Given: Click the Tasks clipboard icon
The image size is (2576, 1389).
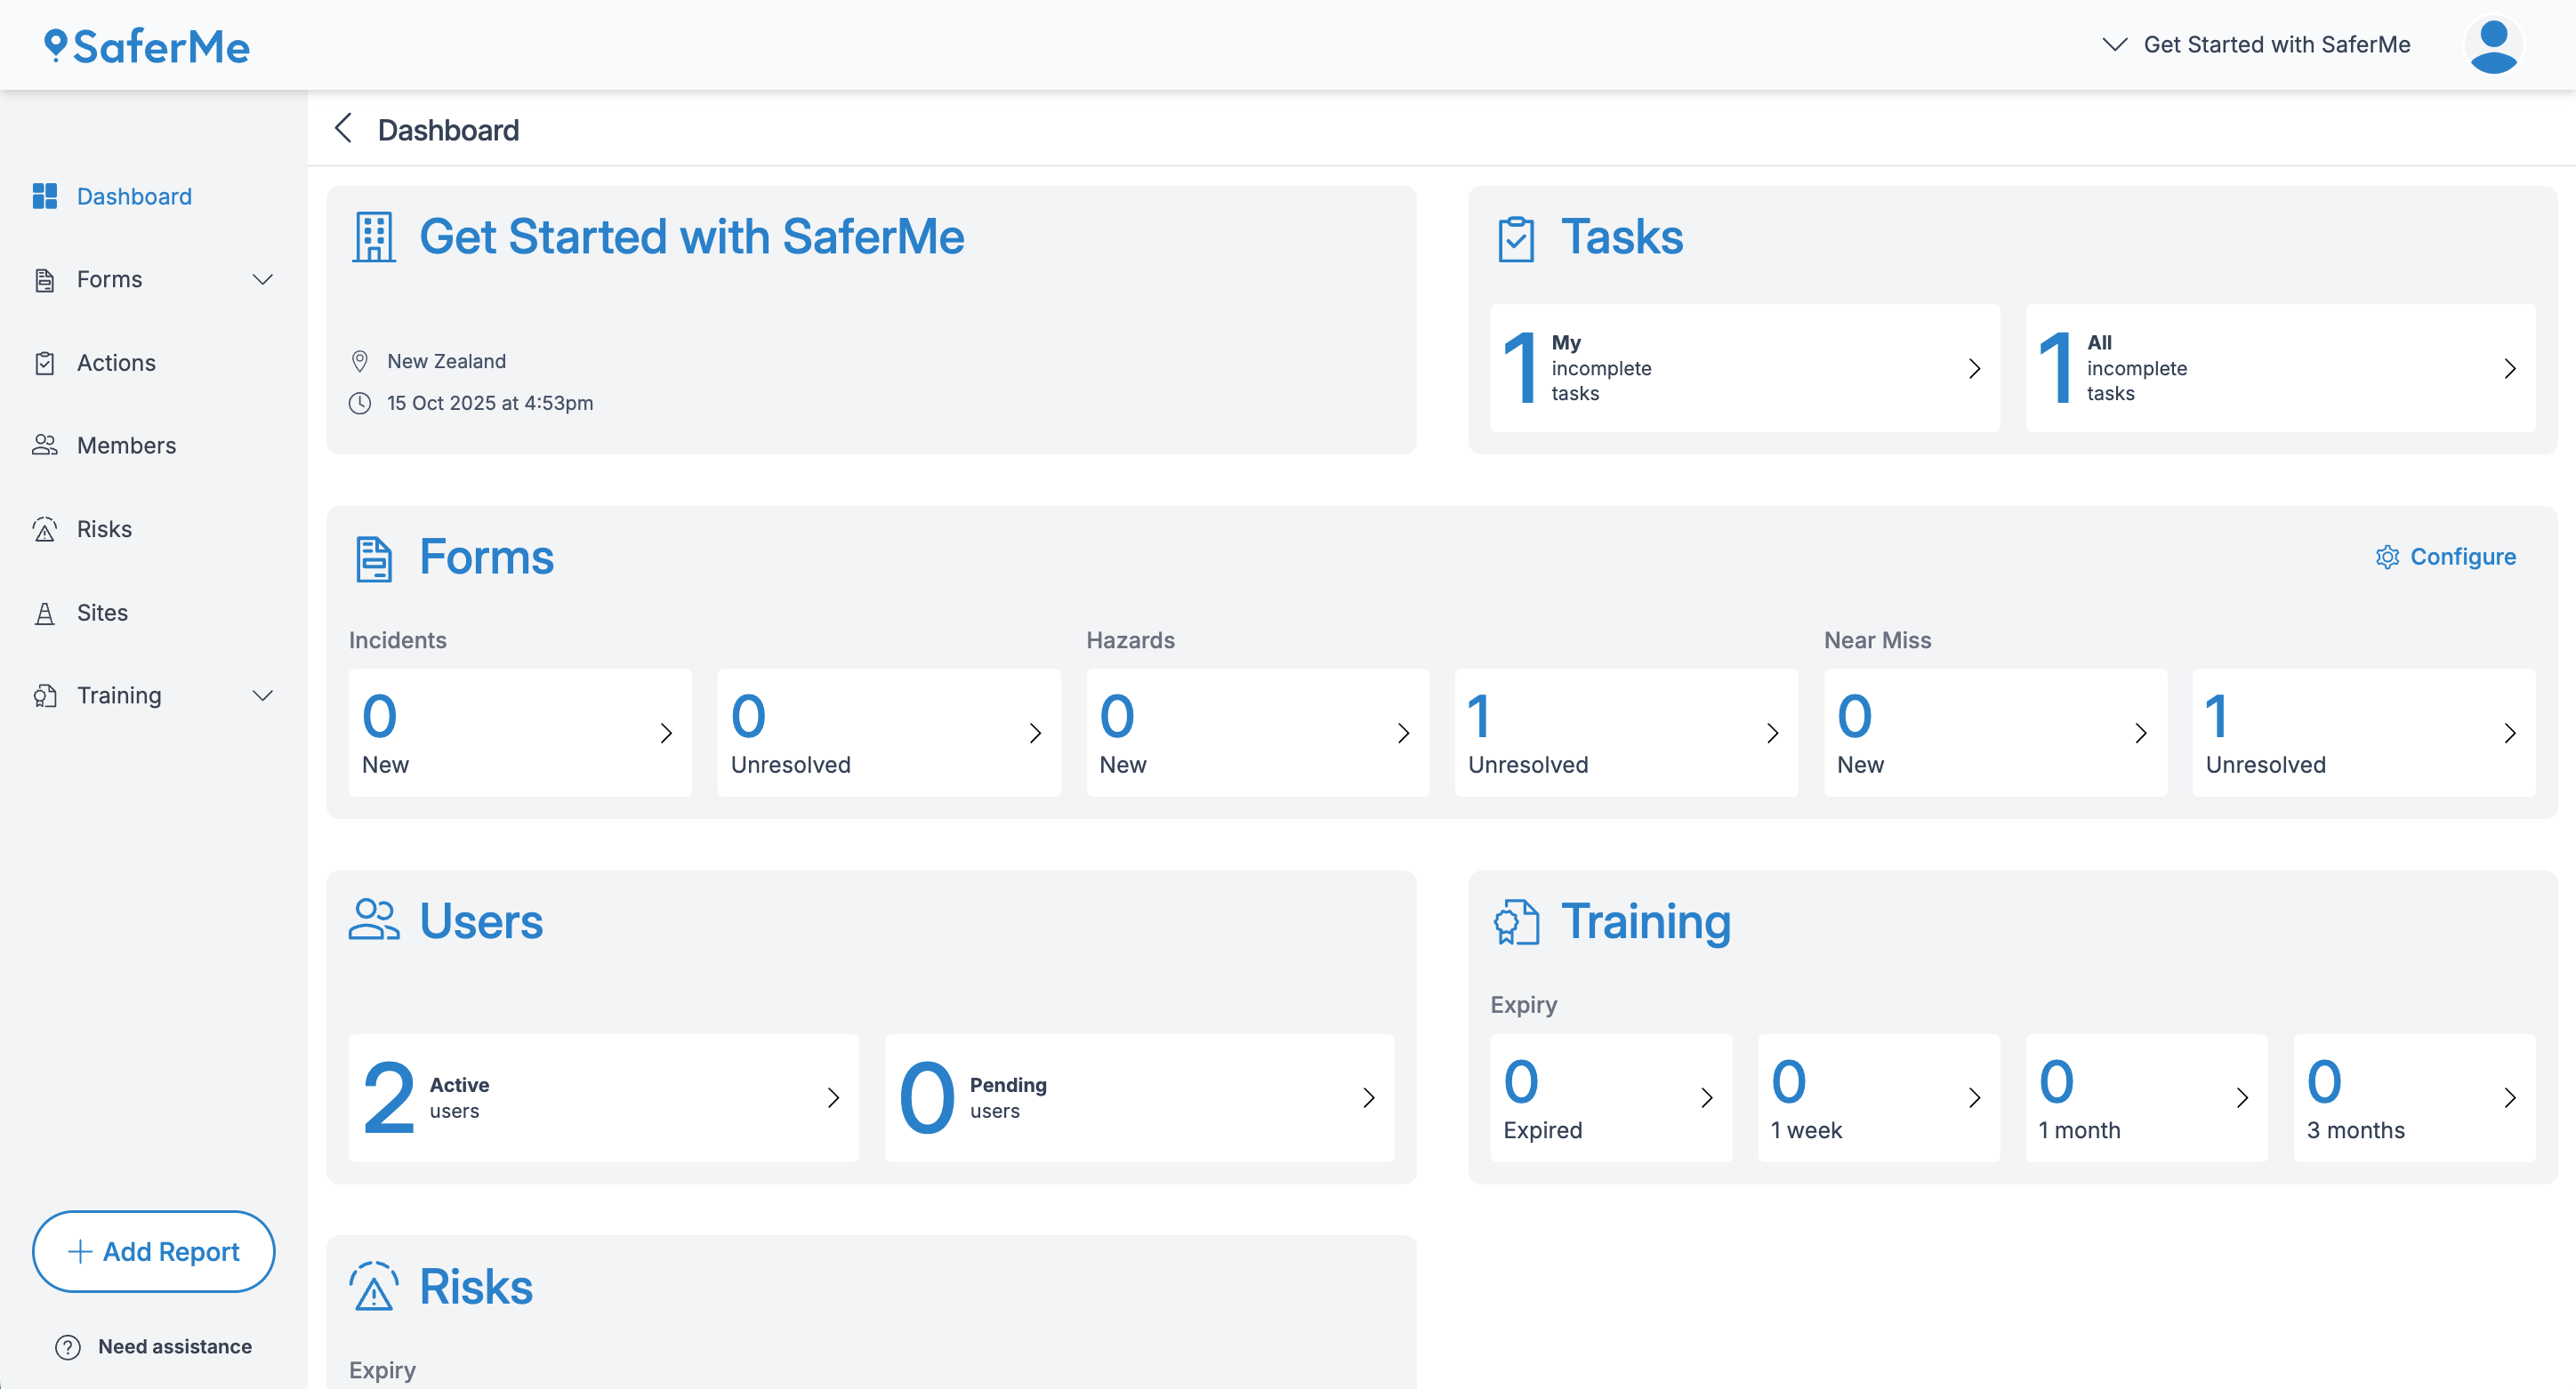Looking at the screenshot, I should click(1516, 238).
